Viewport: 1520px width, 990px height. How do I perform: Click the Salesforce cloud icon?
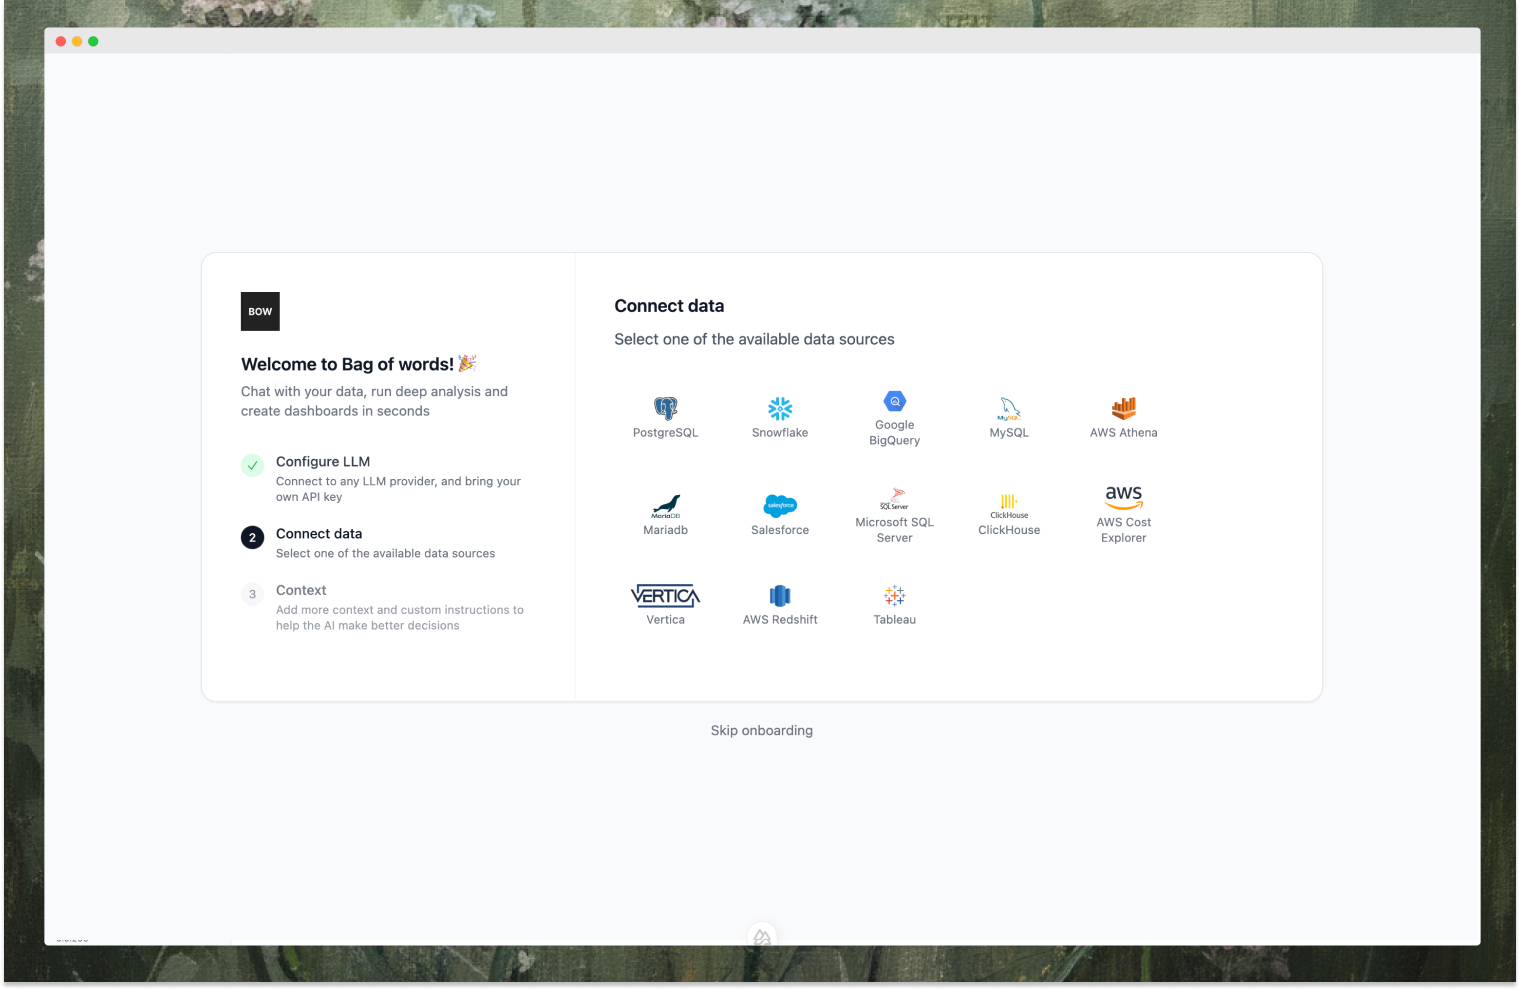coord(780,506)
